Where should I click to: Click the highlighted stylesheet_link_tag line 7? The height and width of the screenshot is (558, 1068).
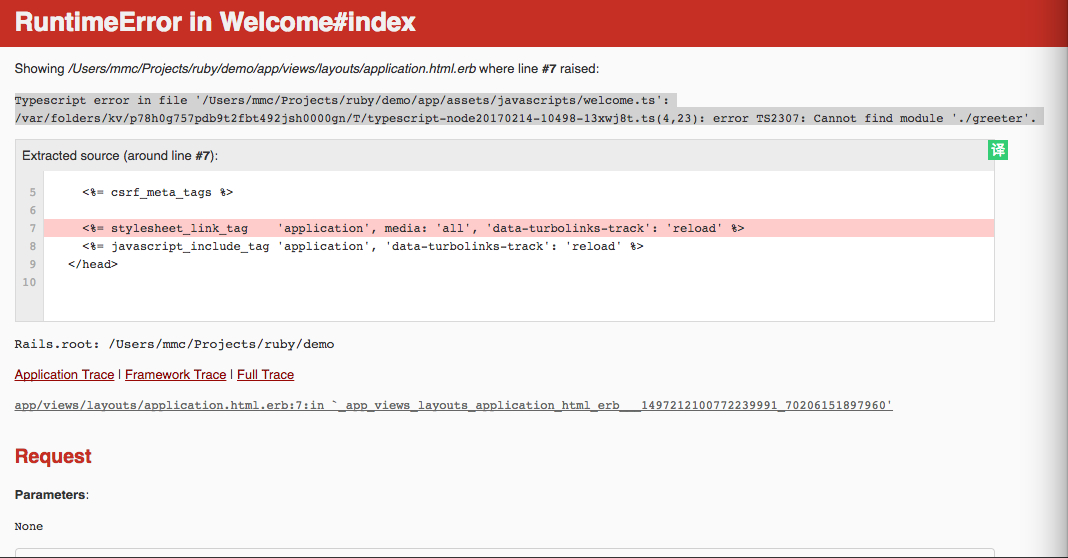tap(519, 228)
